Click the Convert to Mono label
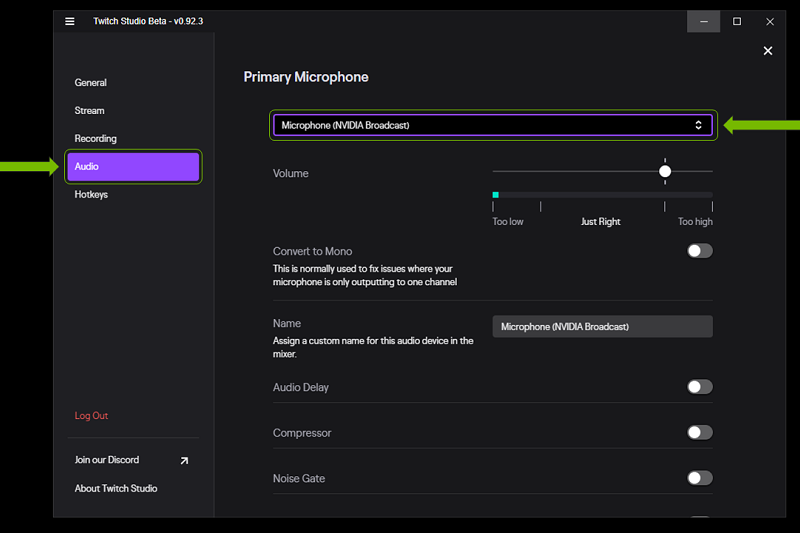The width and height of the screenshot is (800, 533). [312, 251]
